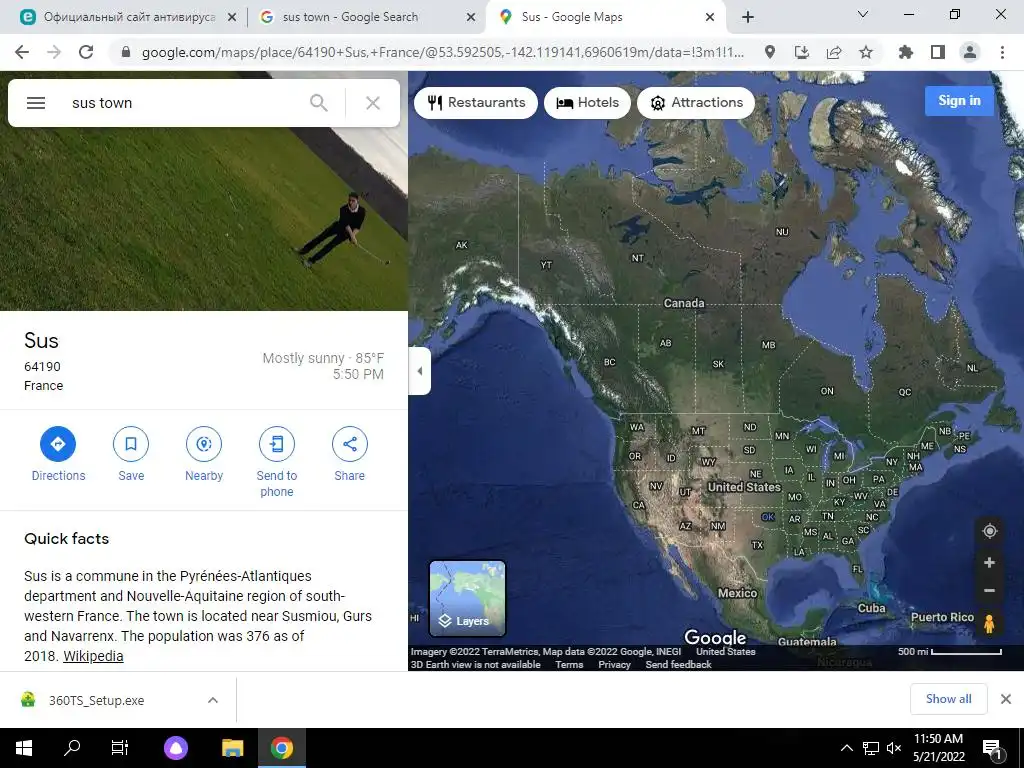Open the Layers map switcher

(x=467, y=598)
